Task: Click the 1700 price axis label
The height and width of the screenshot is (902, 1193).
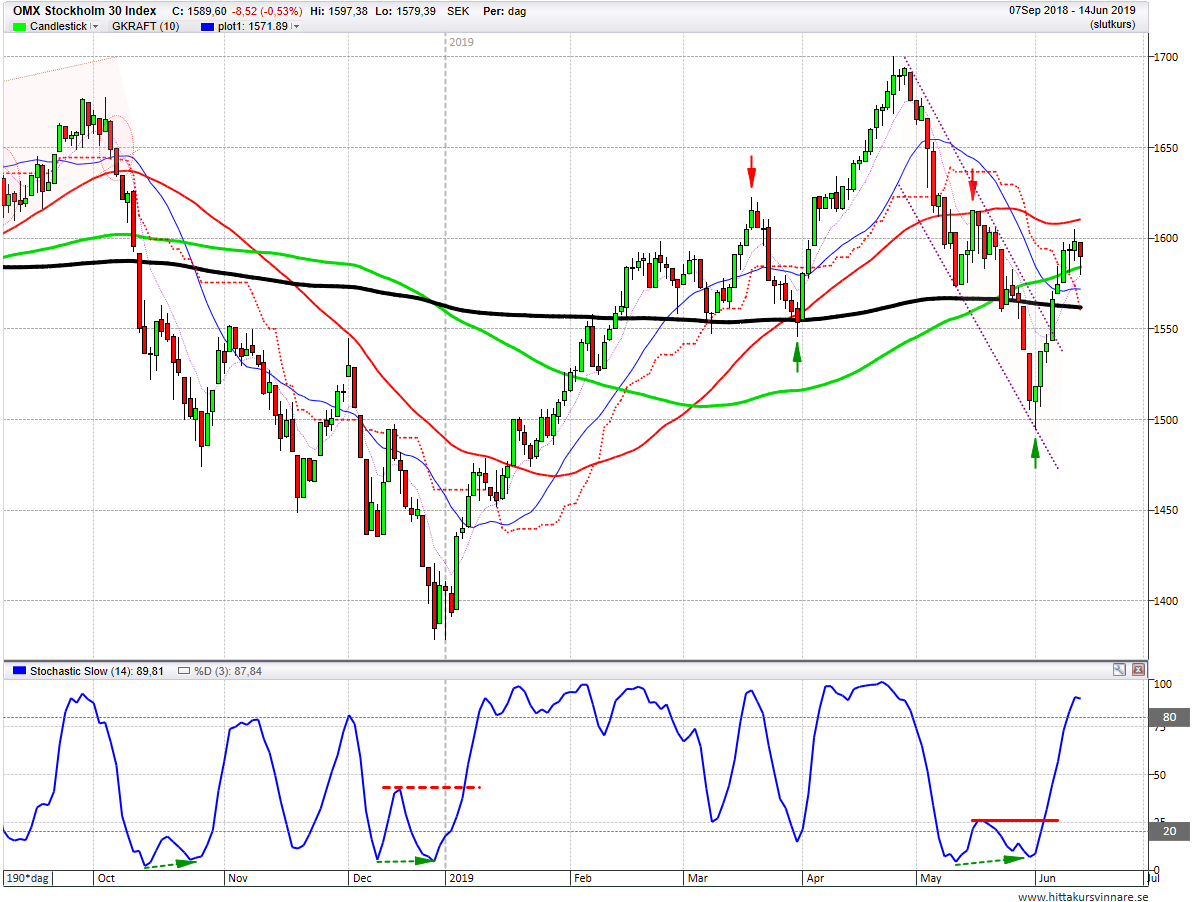Action: pyautogui.click(x=1166, y=57)
